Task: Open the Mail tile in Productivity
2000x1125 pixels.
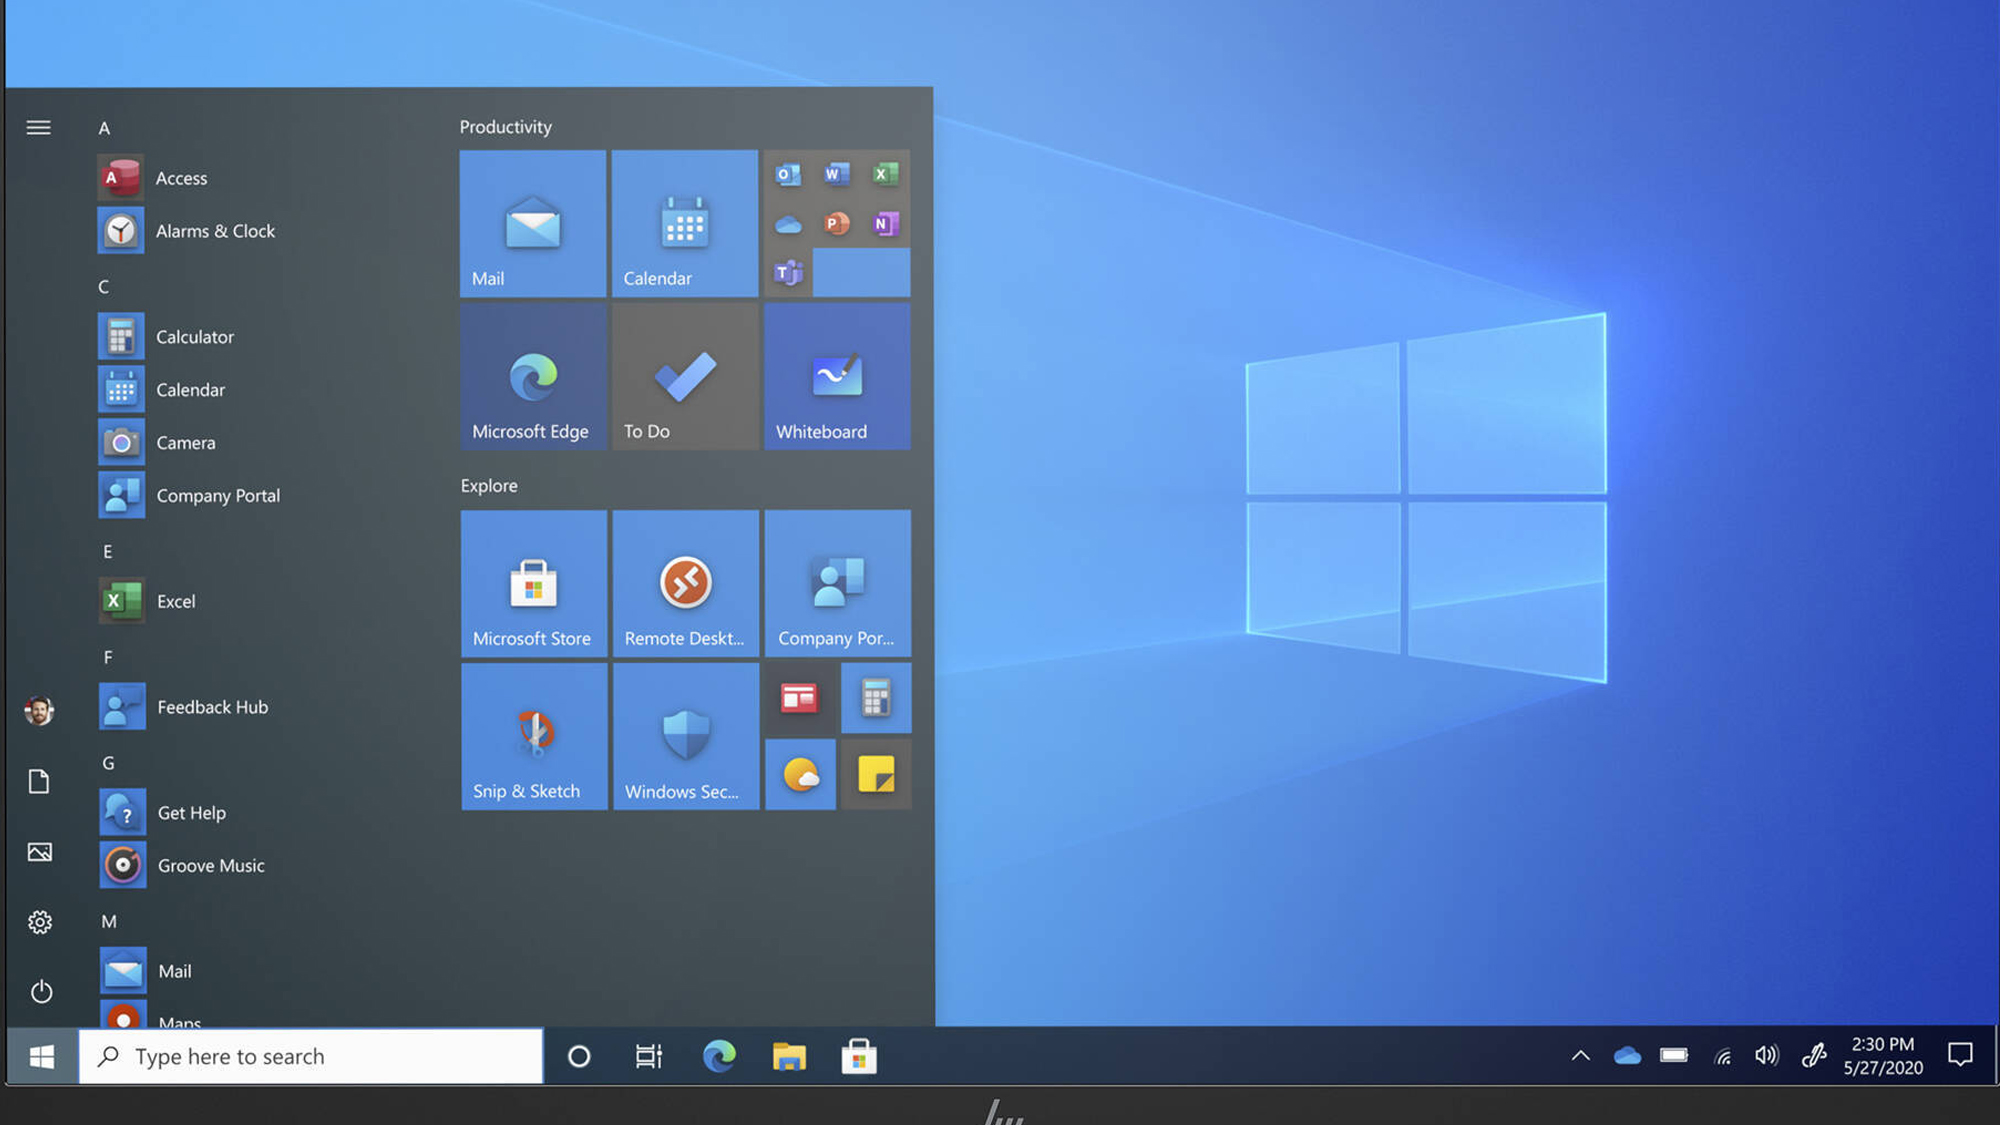Action: point(533,223)
